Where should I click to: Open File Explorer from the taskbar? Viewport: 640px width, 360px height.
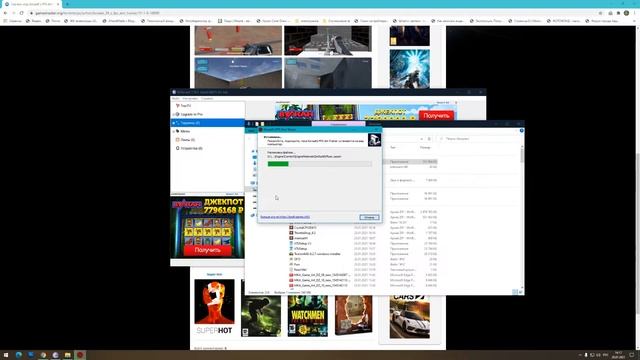[67, 355]
